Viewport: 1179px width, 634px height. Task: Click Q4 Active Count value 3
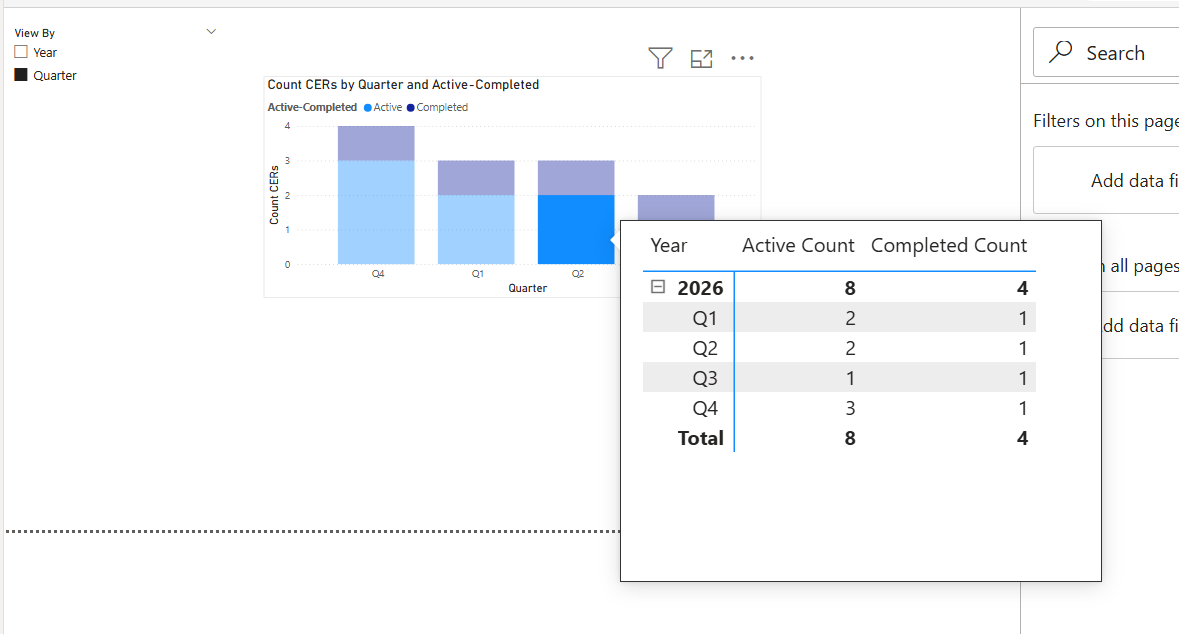[850, 408]
